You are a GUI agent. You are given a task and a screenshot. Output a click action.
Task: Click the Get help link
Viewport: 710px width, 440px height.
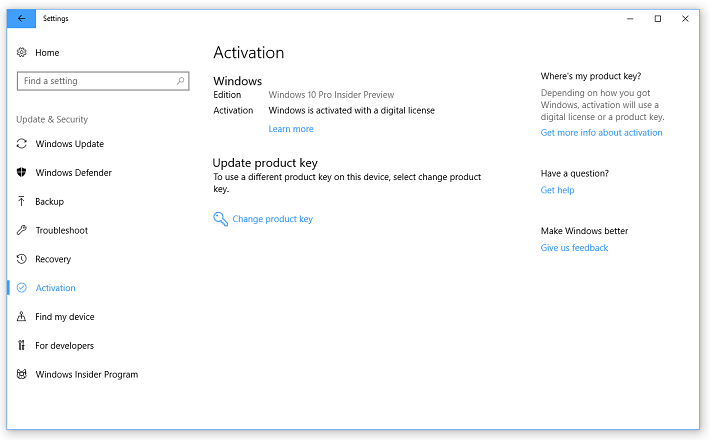[557, 190]
